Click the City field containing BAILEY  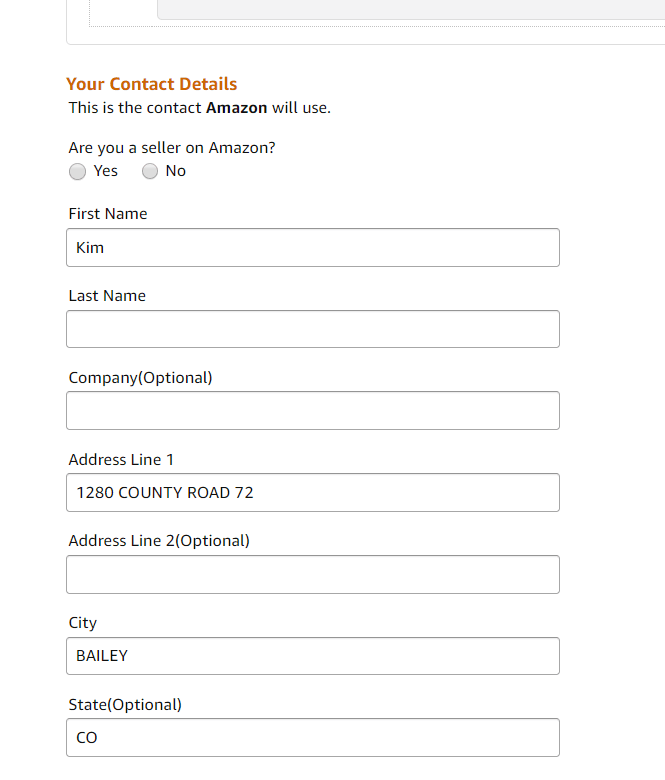coord(312,656)
